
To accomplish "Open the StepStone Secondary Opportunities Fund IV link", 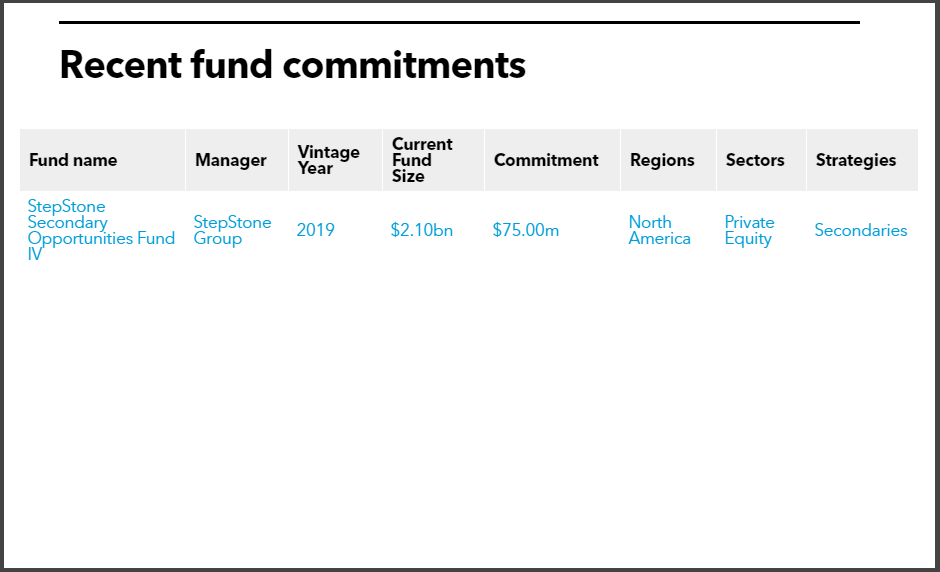I will (x=100, y=230).
